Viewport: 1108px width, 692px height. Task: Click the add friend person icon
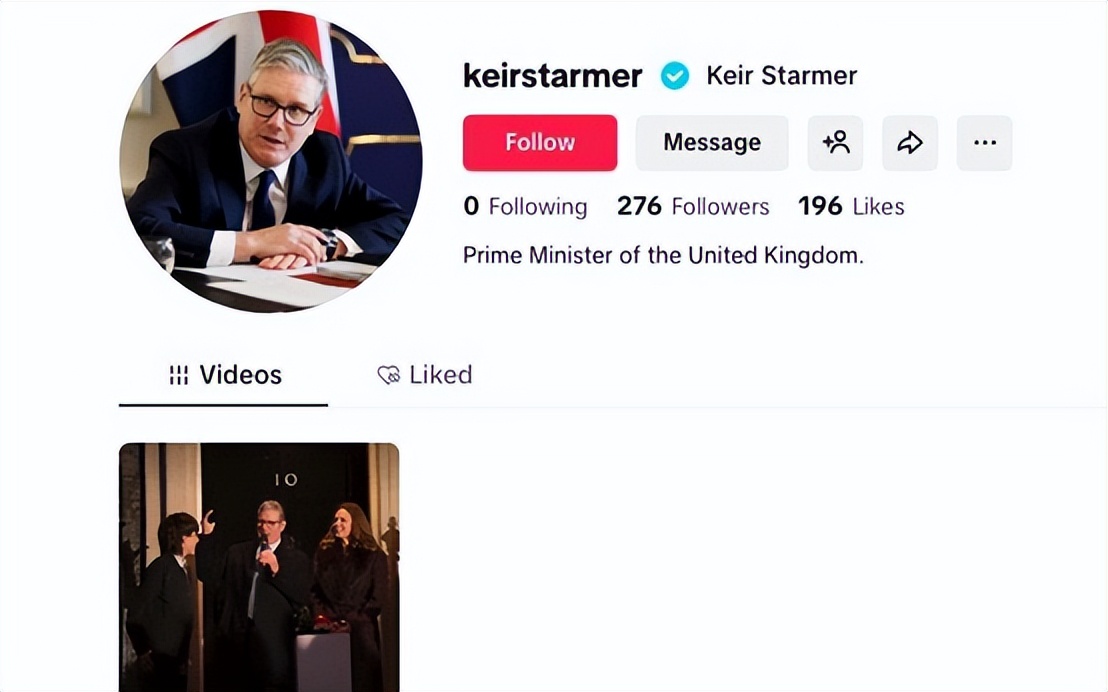coord(835,143)
